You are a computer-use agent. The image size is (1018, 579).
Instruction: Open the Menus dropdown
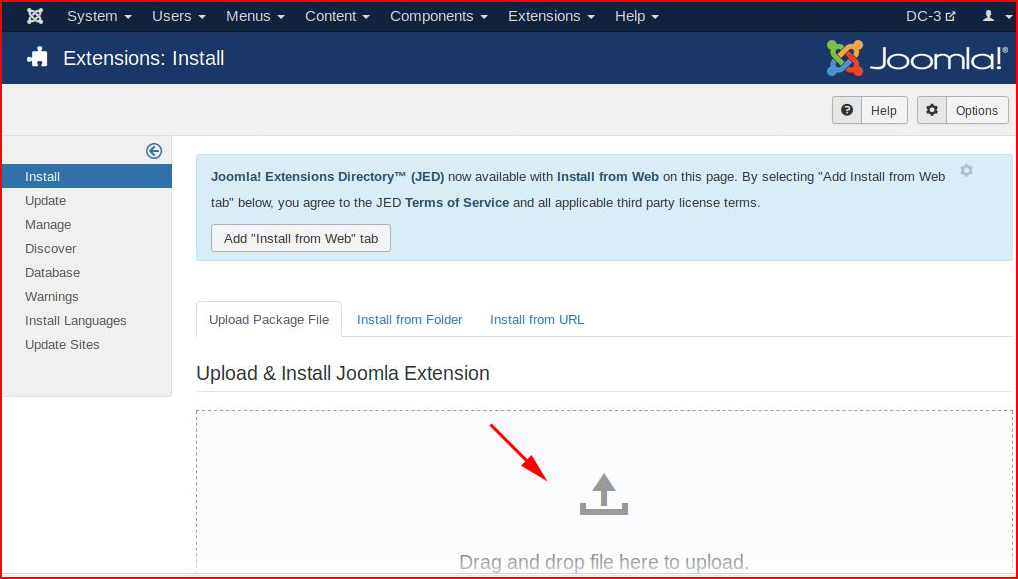pyautogui.click(x=255, y=16)
